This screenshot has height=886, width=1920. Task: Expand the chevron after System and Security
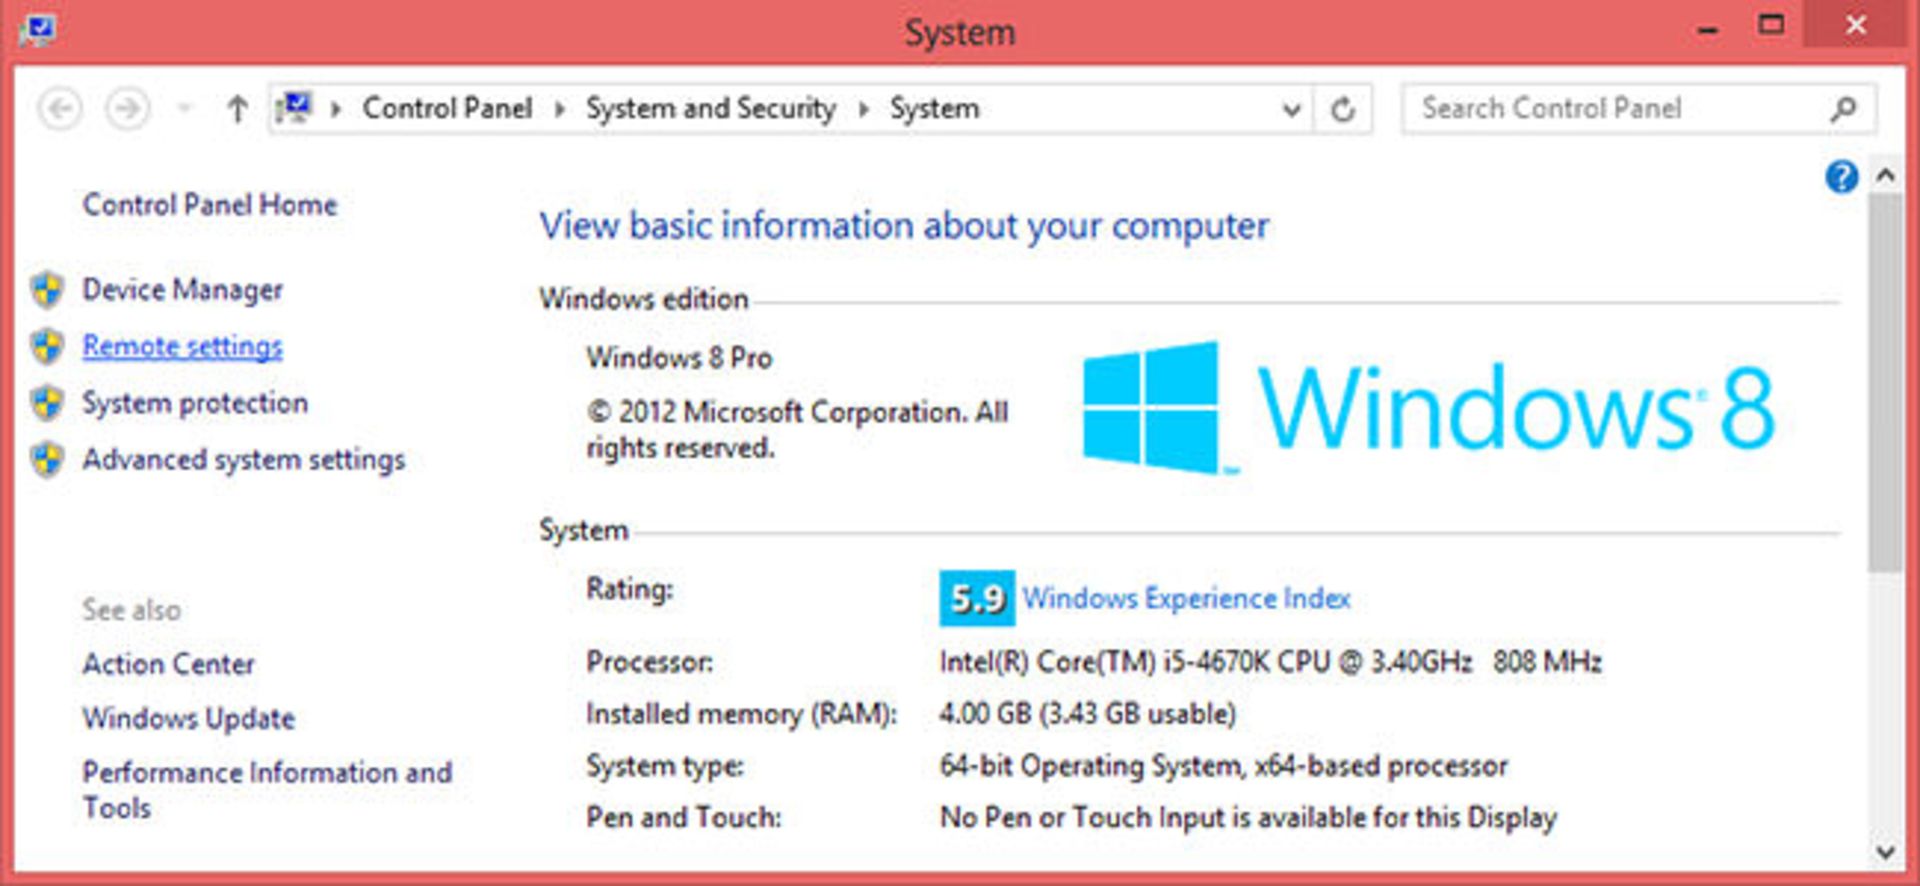(x=864, y=109)
